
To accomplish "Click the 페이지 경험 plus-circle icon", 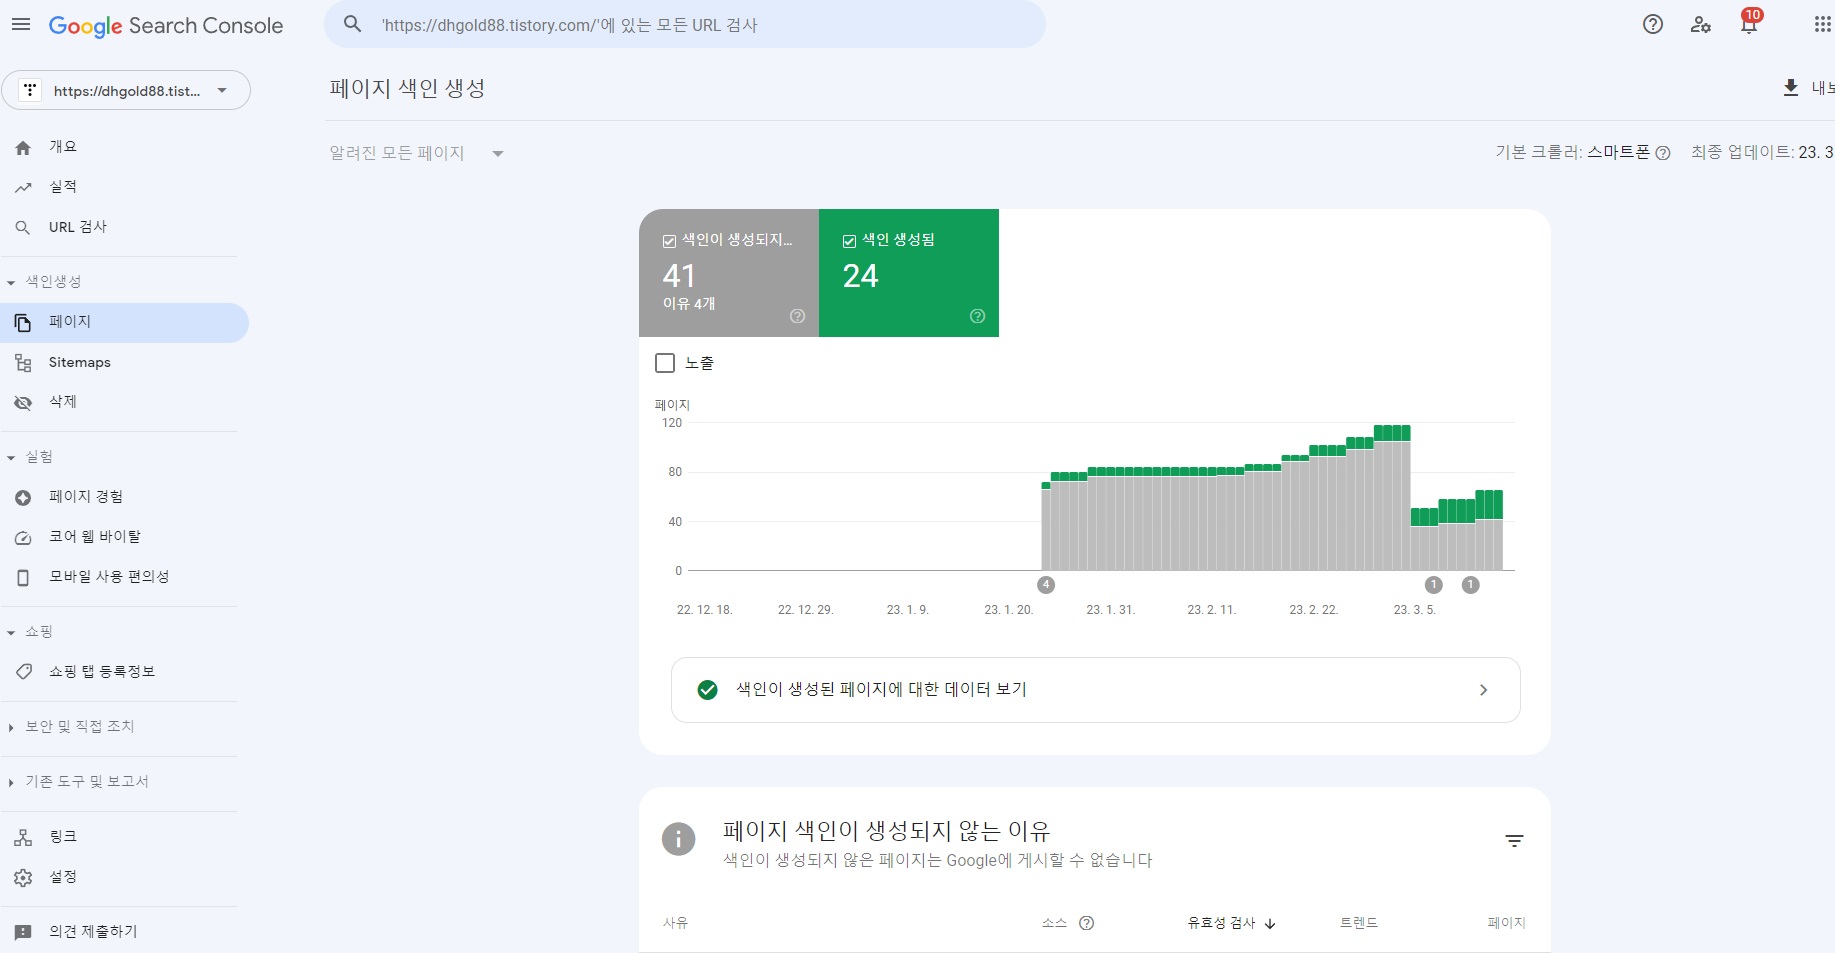I will point(23,497).
